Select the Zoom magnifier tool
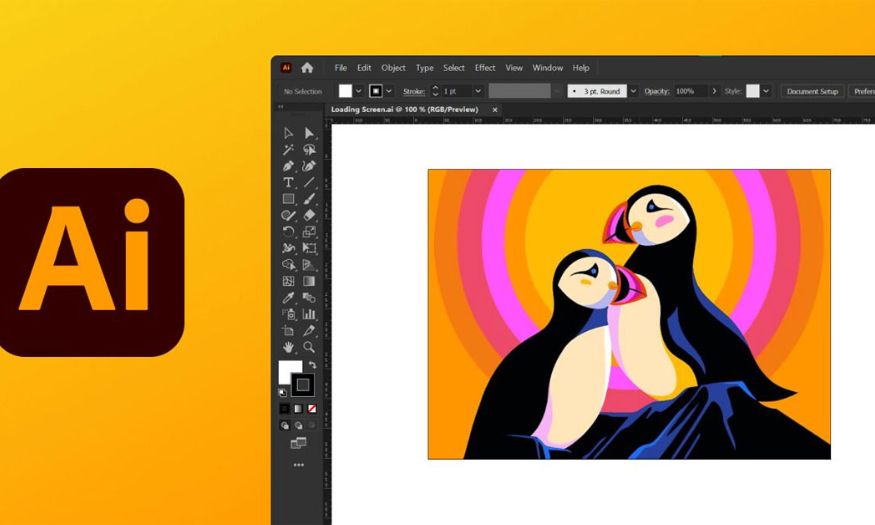This screenshot has width=875, height=525. pyautogui.click(x=309, y=347)
